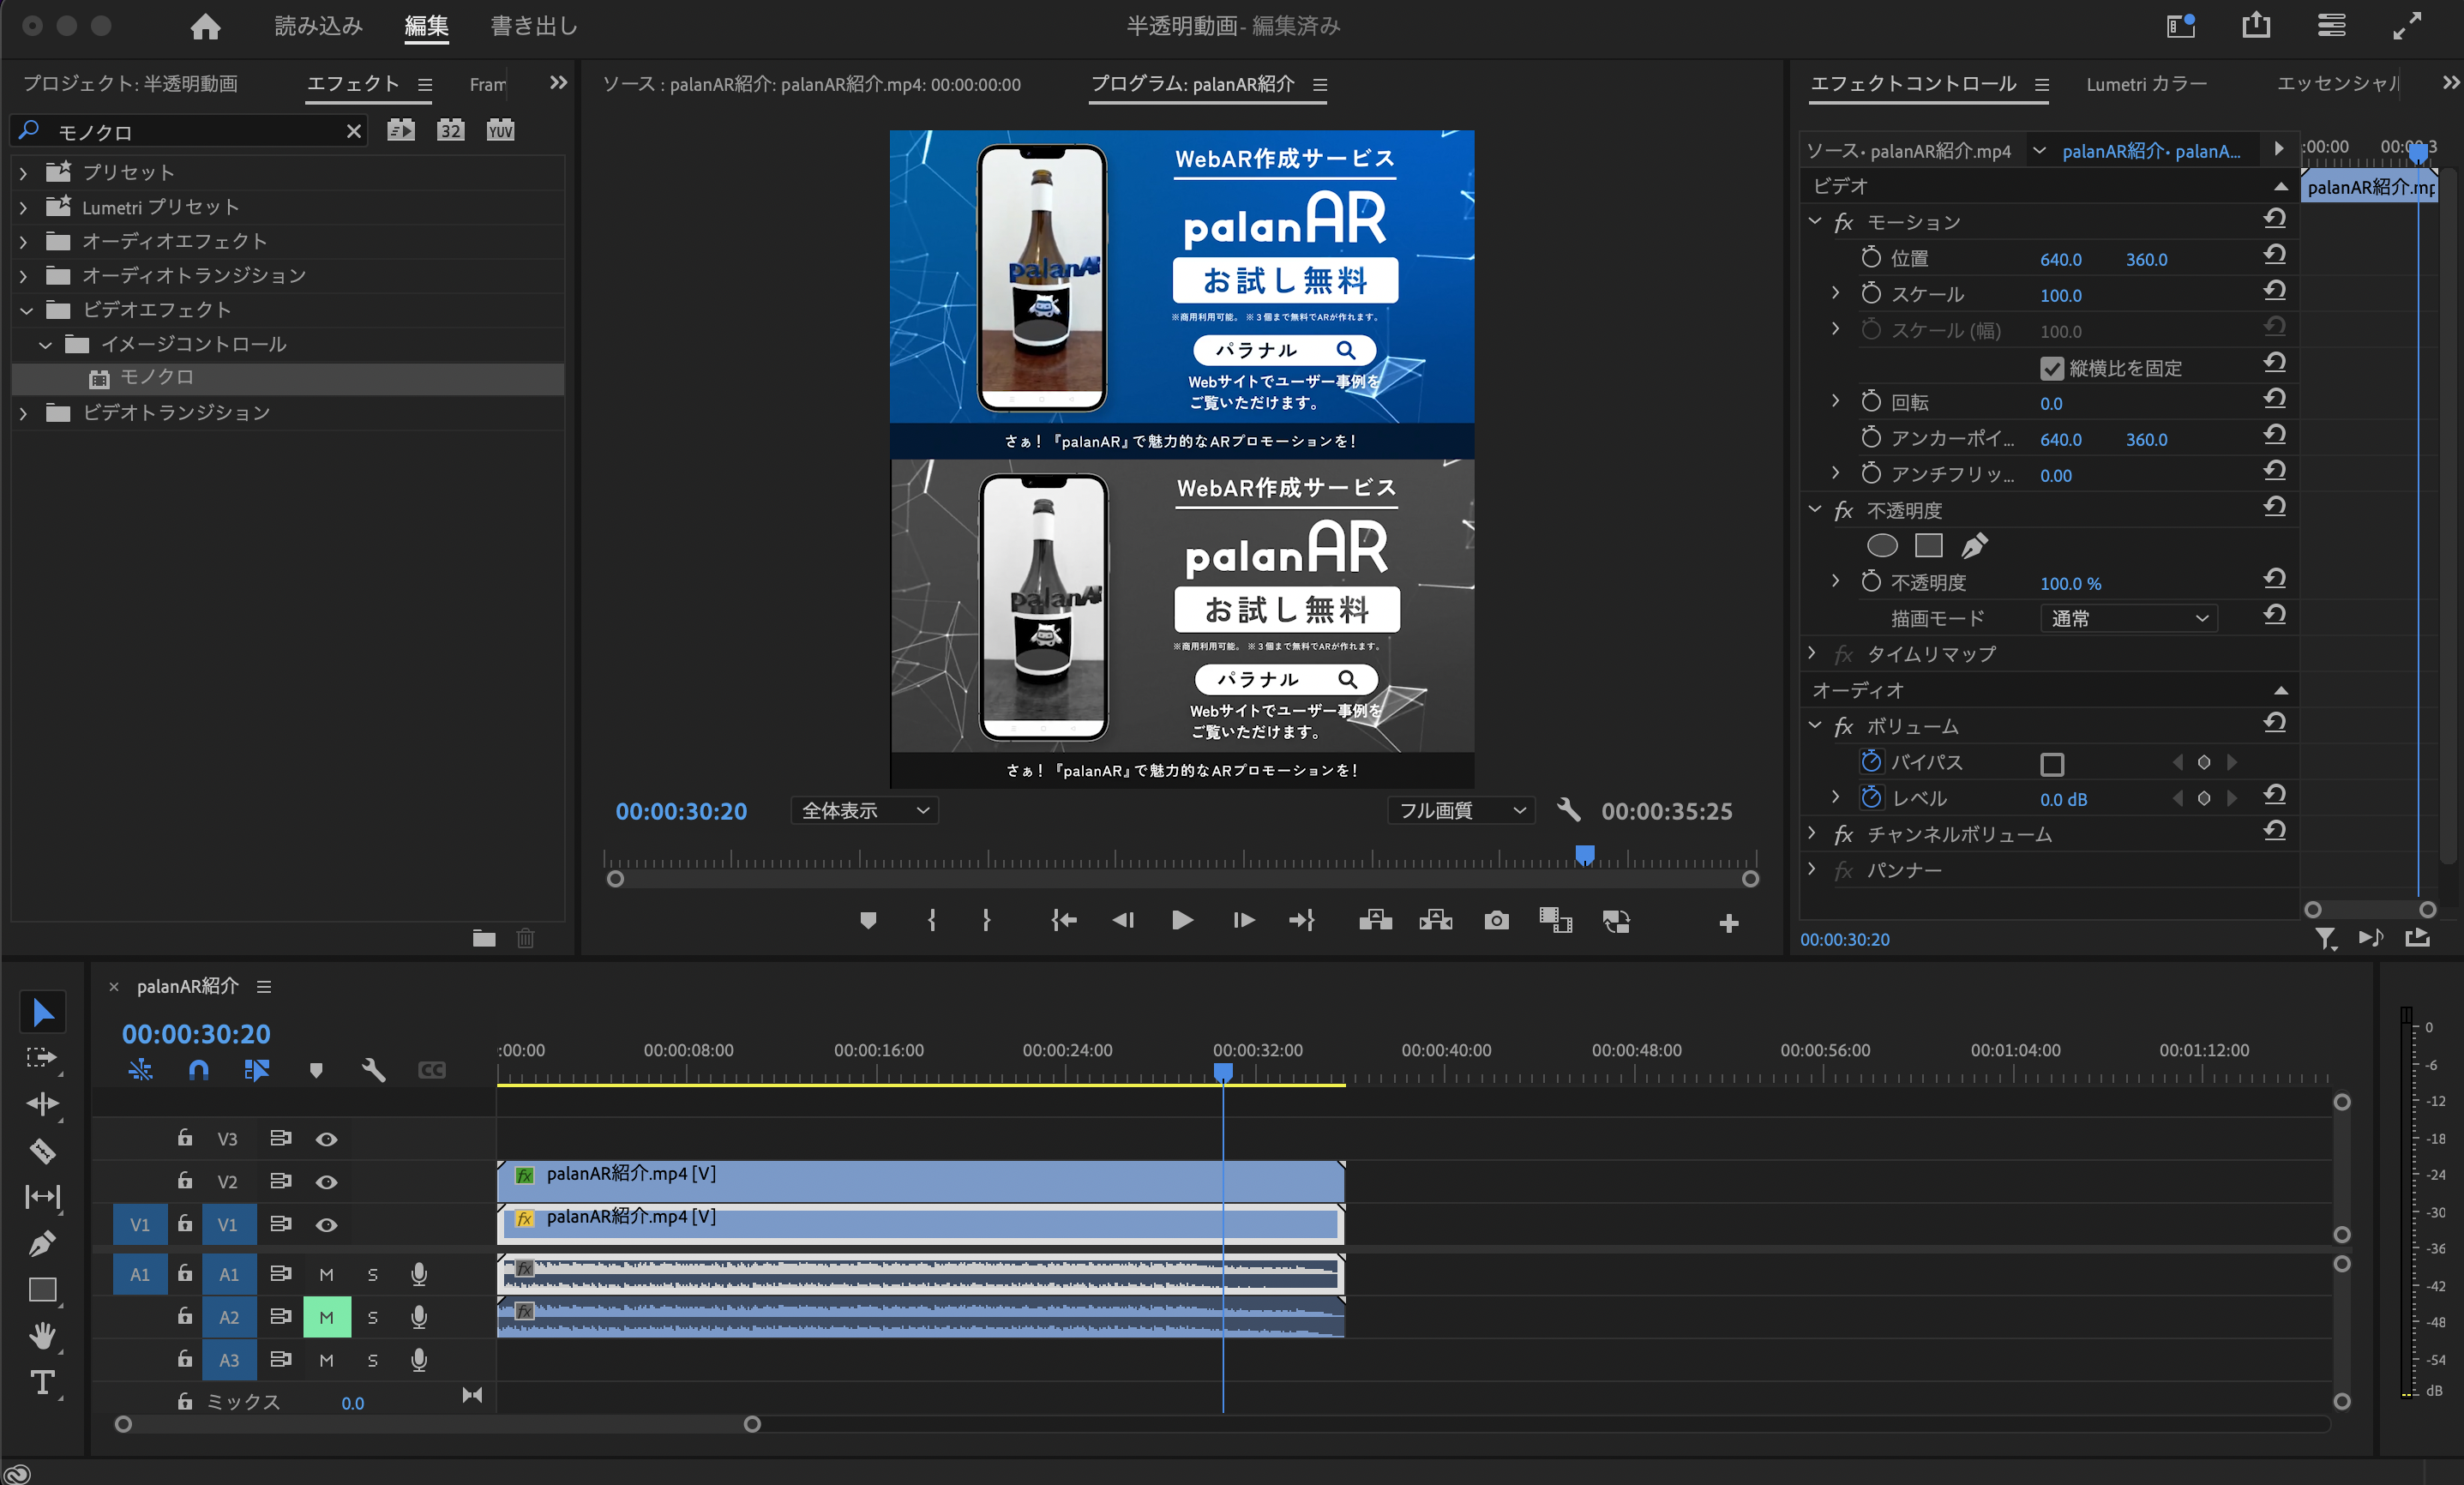2464x1485 pixels.
Task: Select the Pen tool in toolbar
Action: pyautogui.click(x=42, y=1244)
